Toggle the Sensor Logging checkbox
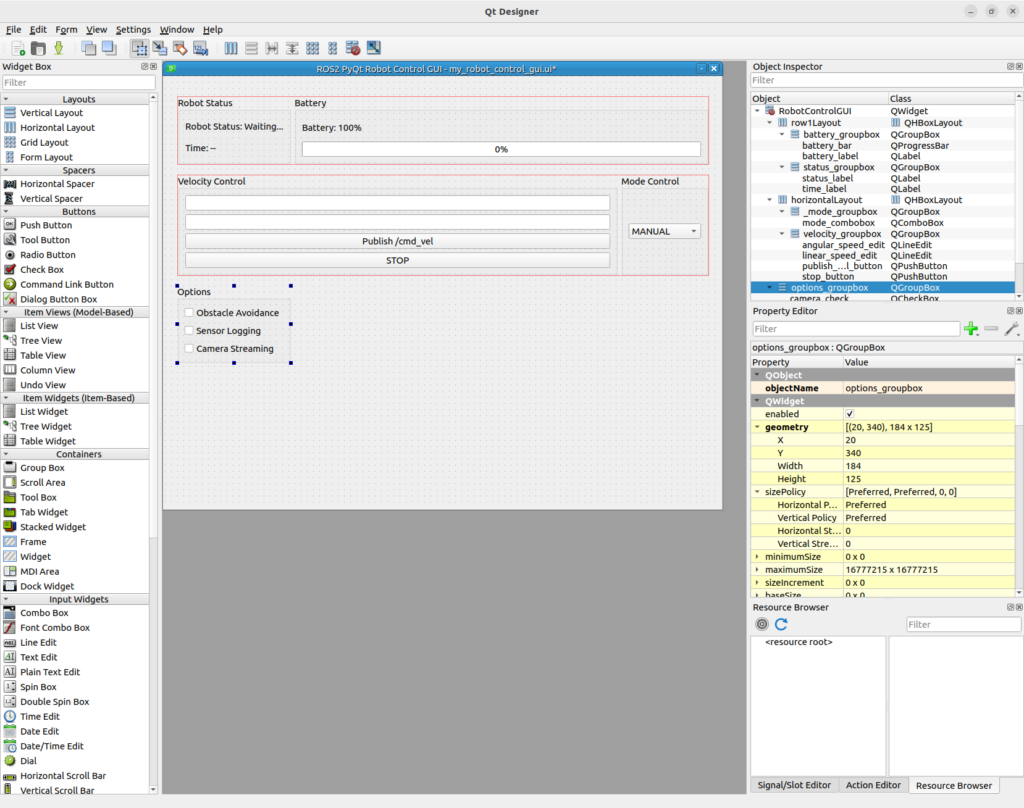 click(189, 331)
